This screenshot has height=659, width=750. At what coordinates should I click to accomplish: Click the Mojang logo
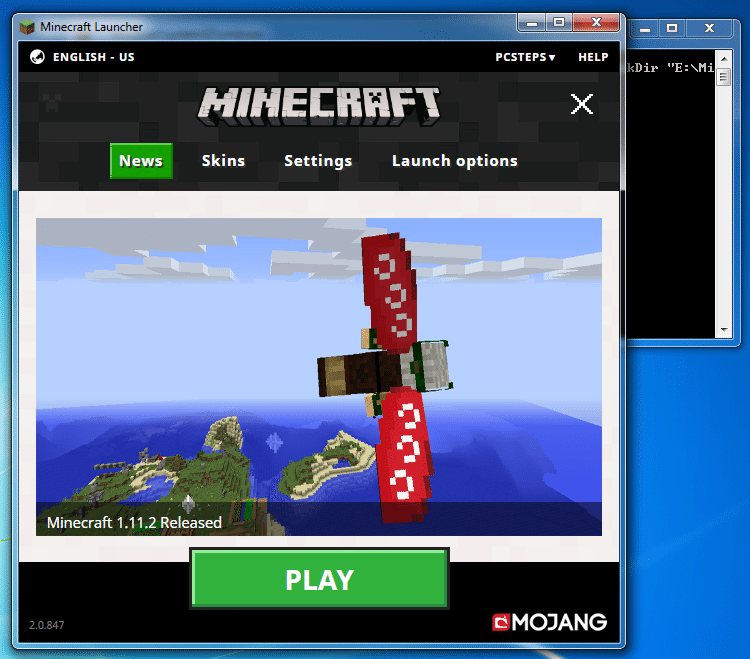tap(549, 622)
